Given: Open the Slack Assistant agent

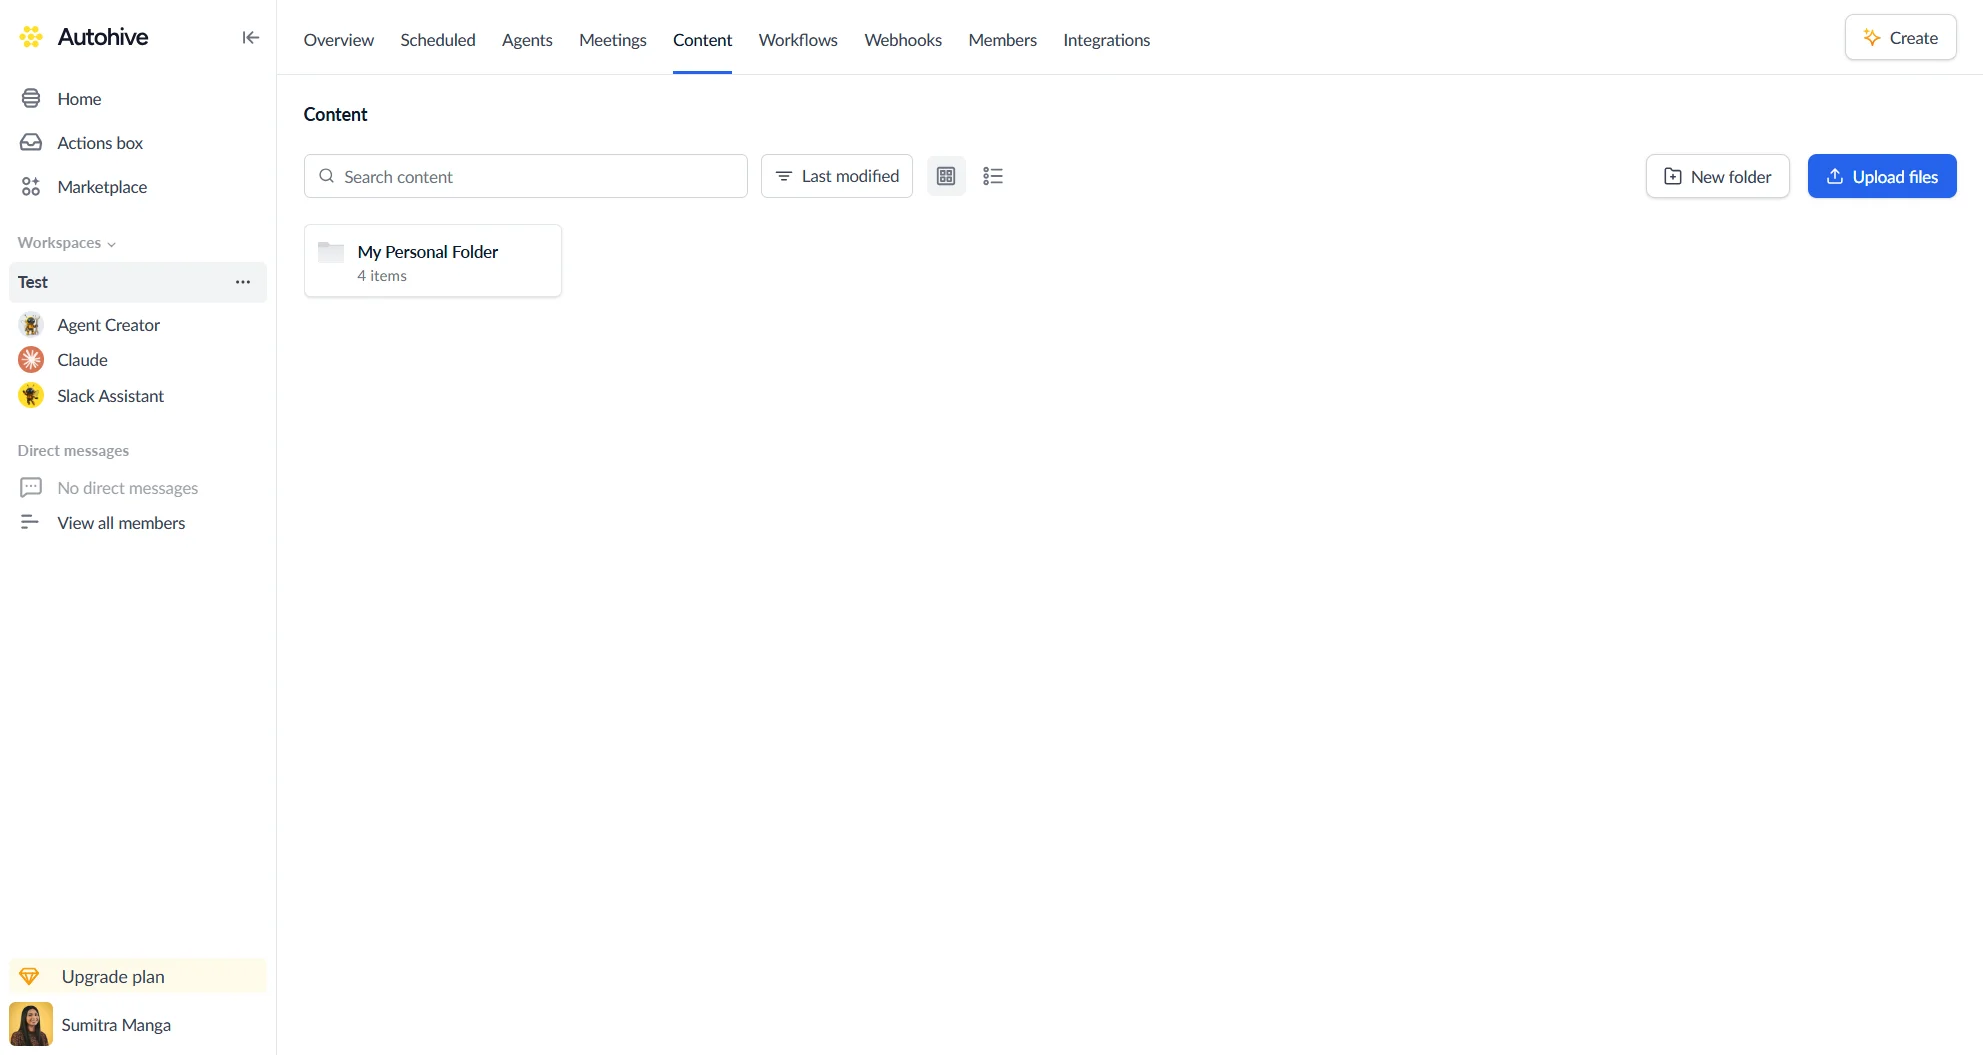Looking at the screenshot, I should point(110,395).
